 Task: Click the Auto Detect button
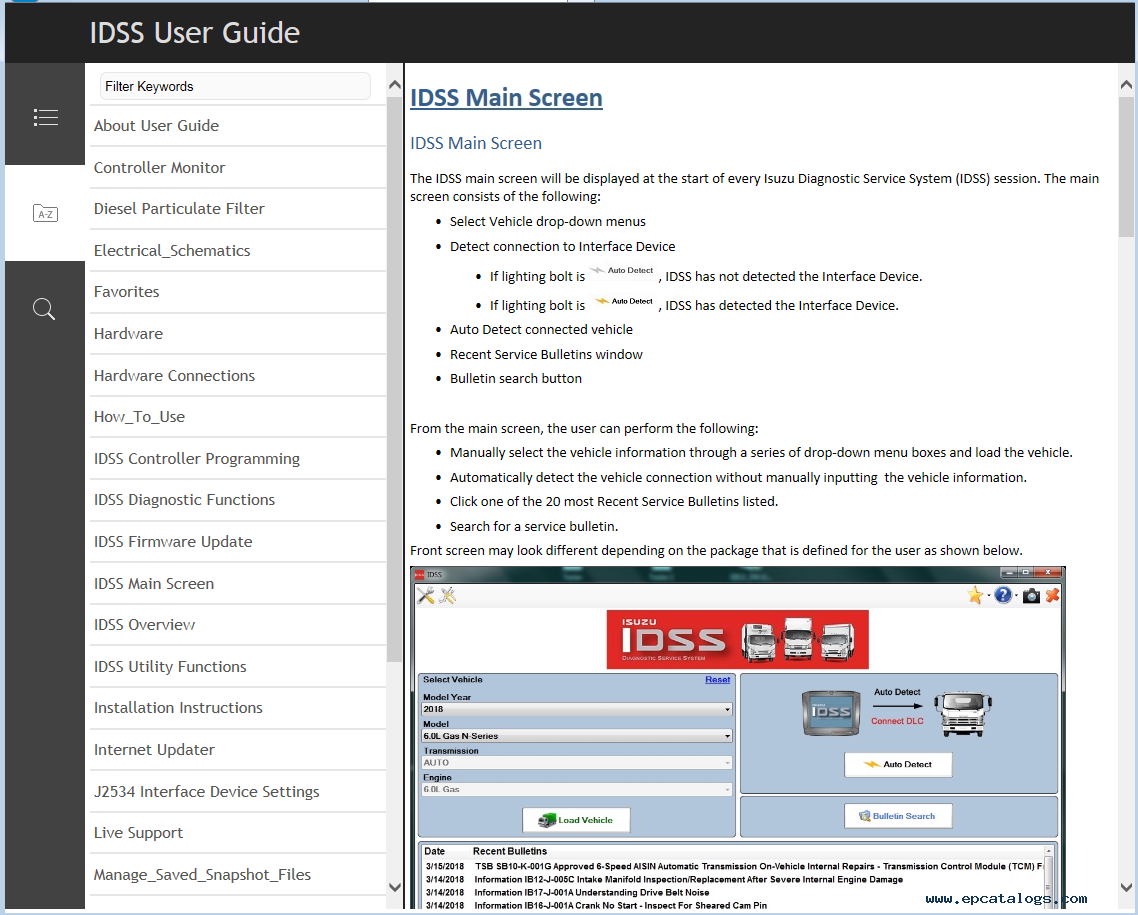tap(898, 764)
